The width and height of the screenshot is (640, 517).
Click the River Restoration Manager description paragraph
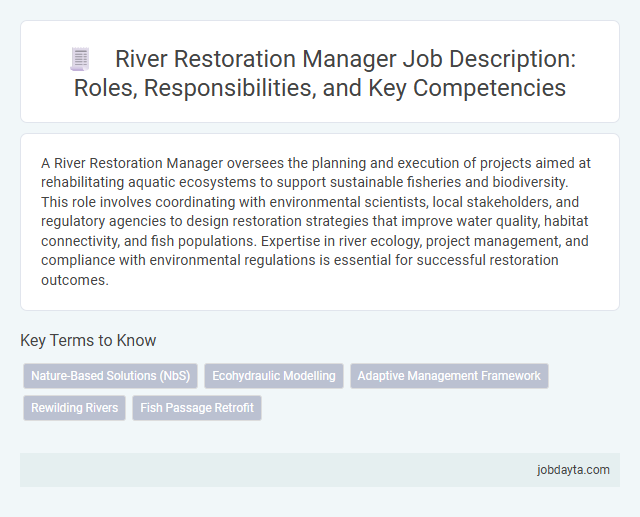(x=315, y=221)
